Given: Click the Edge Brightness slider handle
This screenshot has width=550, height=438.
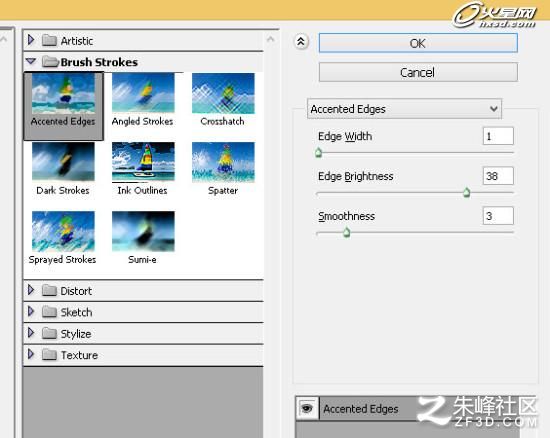Looking at the screenshot, I should point(467,192).
